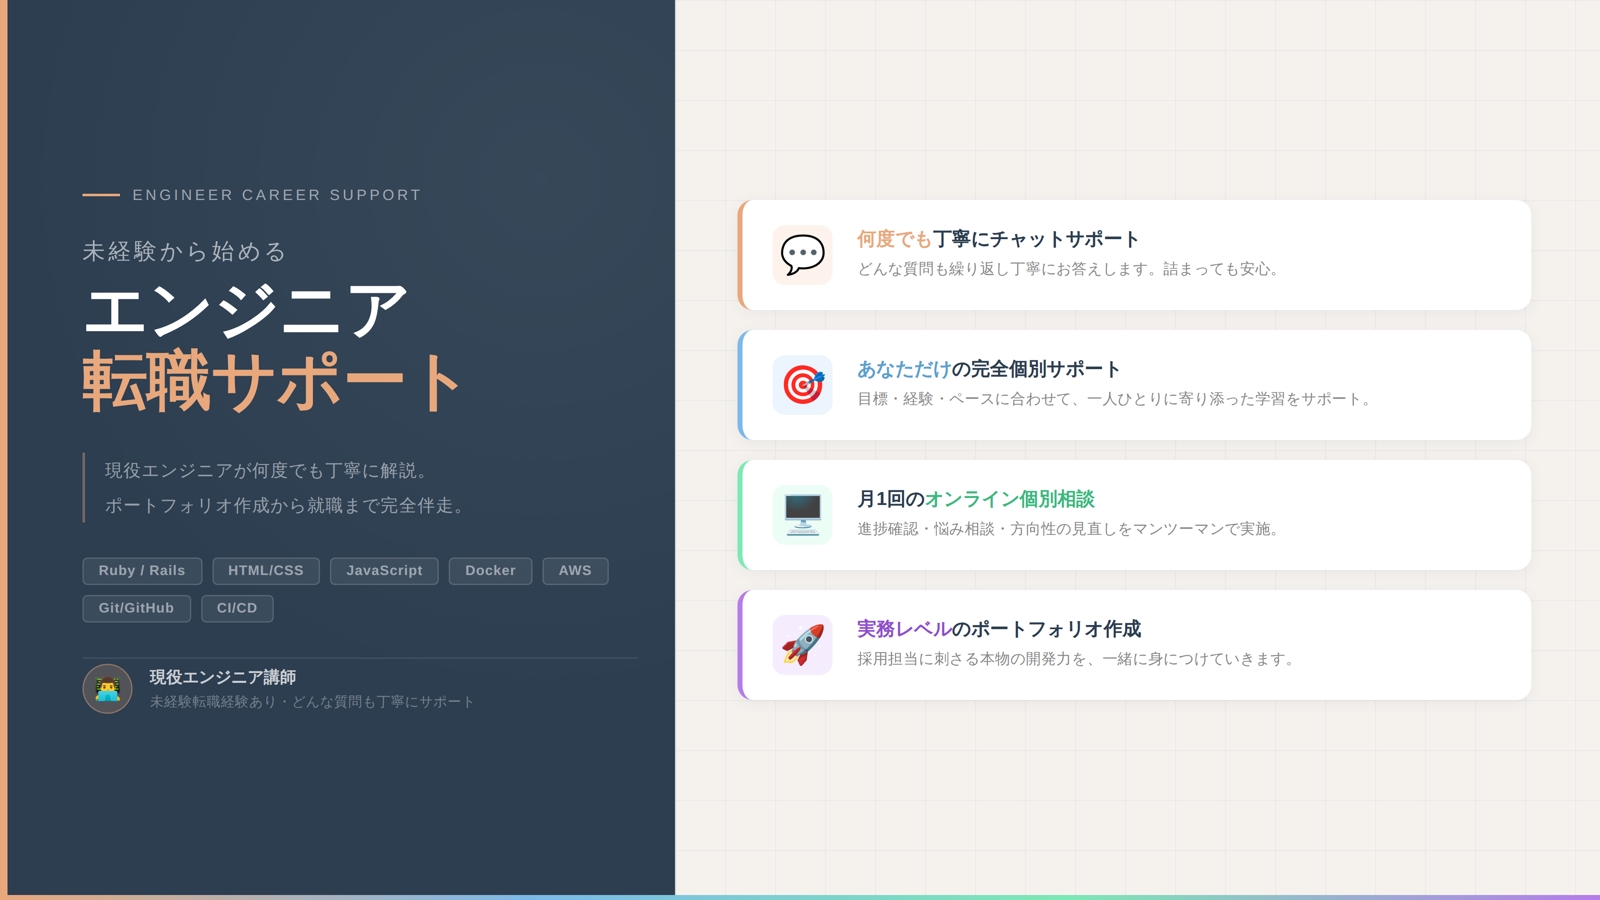The image size is (1600, 900).
Task: Click the orange line icon beside ENGINEER CAREER SUPPORT
Action: pyautogui.click(x=99, y=195)
